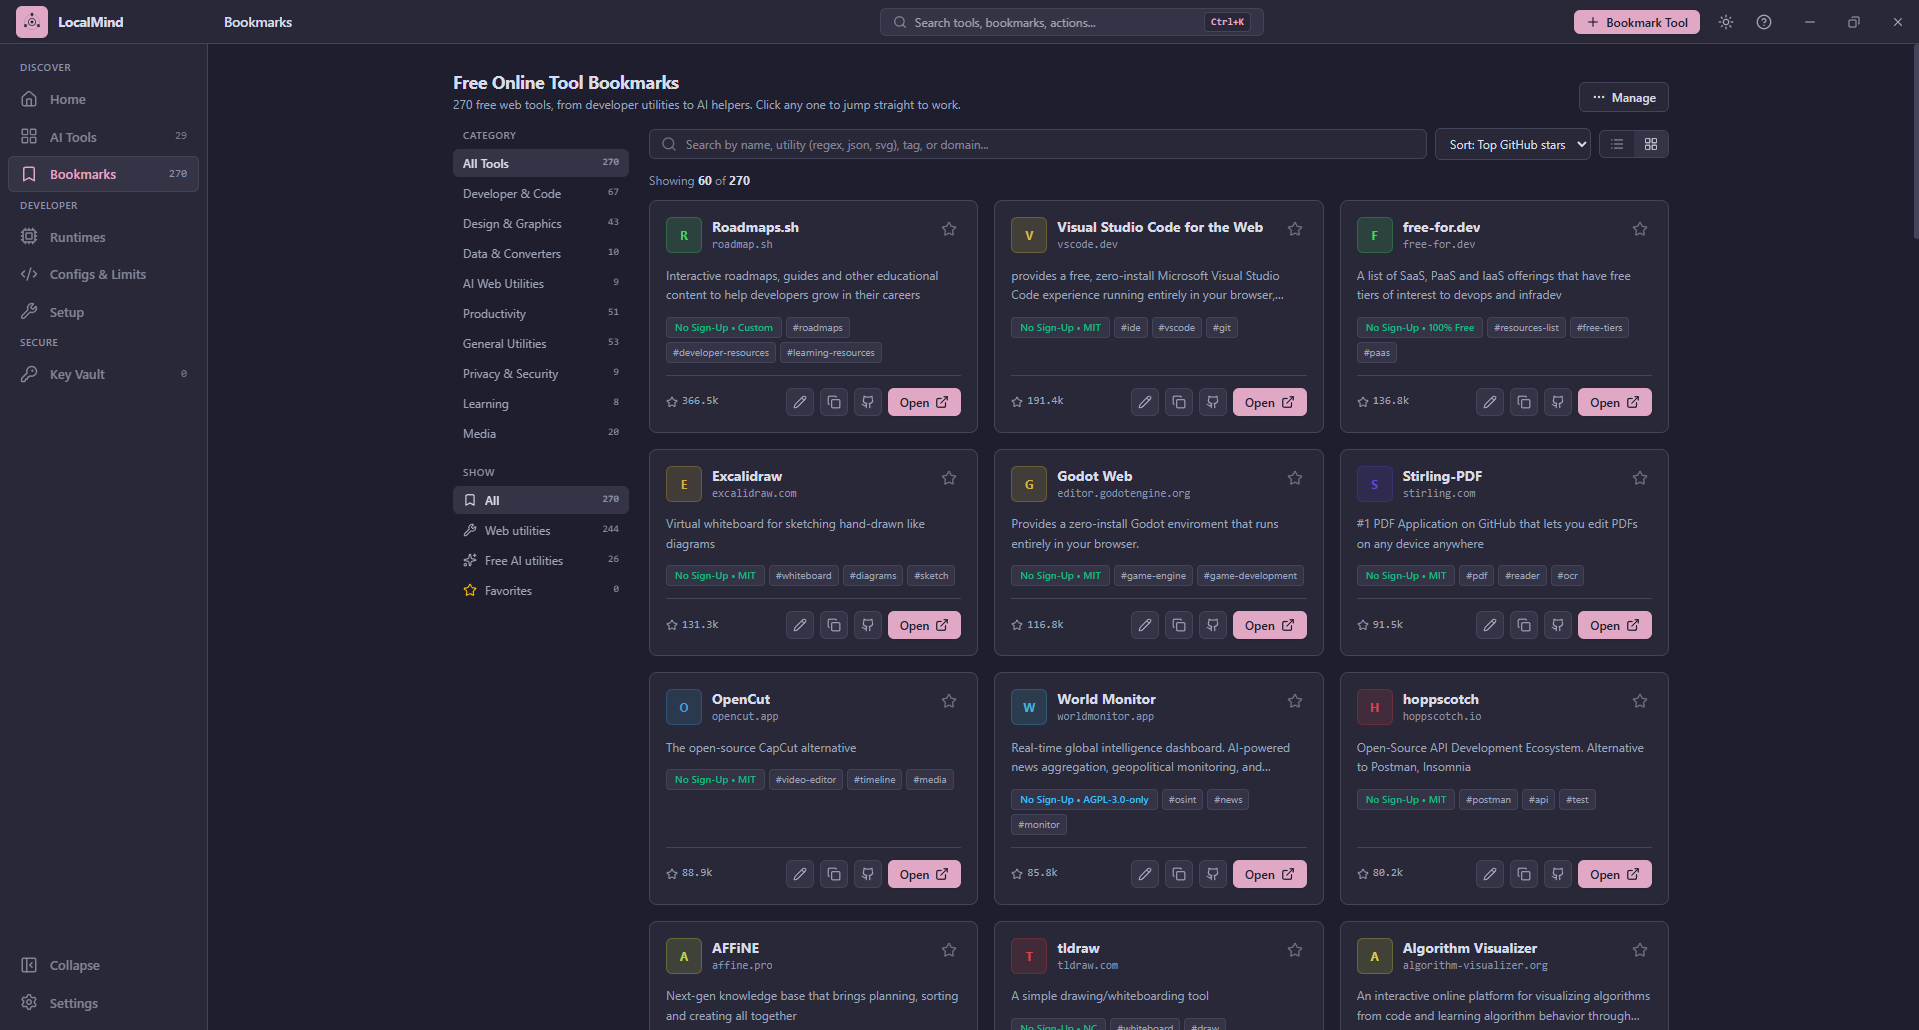Click the search by name filter field

click(1037, 144)
